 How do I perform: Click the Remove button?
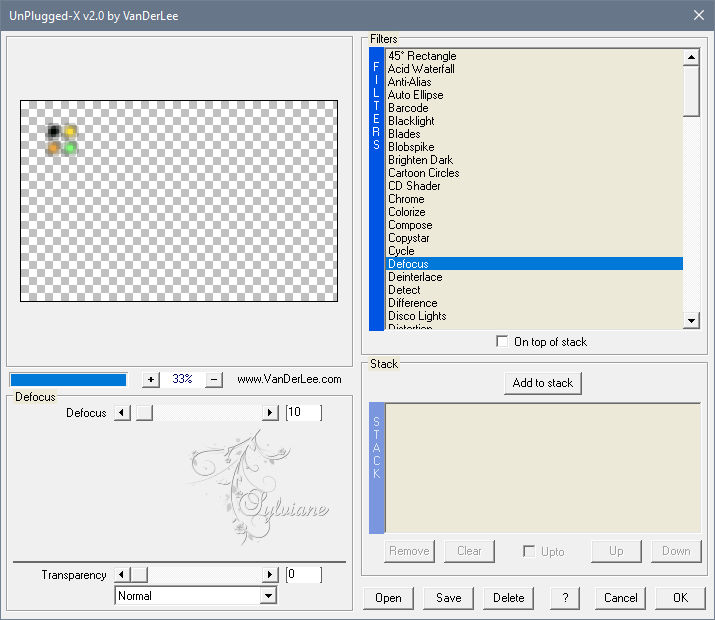tap(409, 551)
